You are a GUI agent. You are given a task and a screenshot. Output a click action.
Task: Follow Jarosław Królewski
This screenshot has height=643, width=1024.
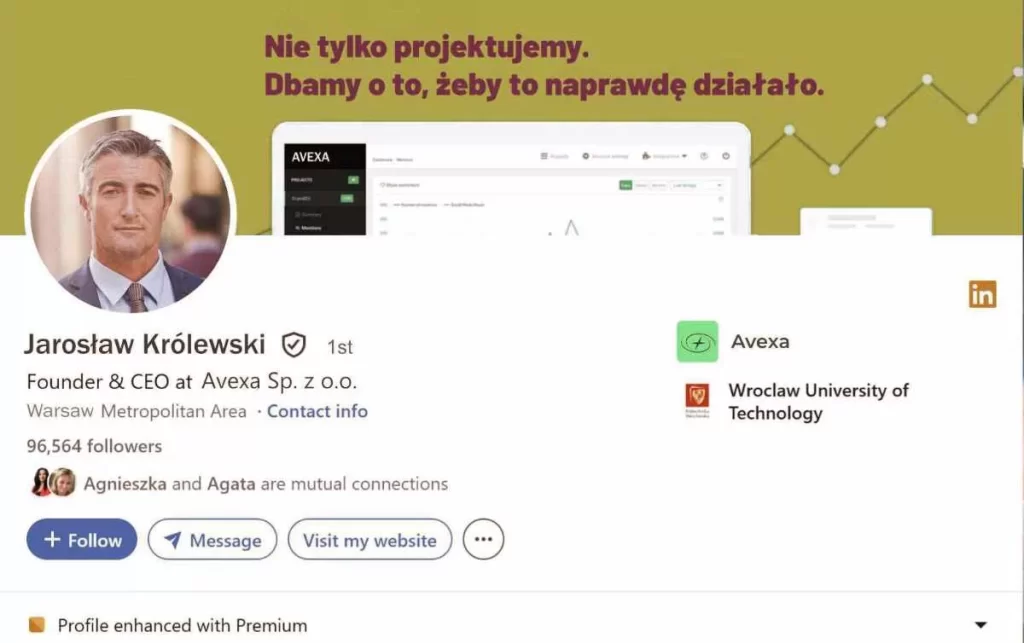(x=82, y=539)
